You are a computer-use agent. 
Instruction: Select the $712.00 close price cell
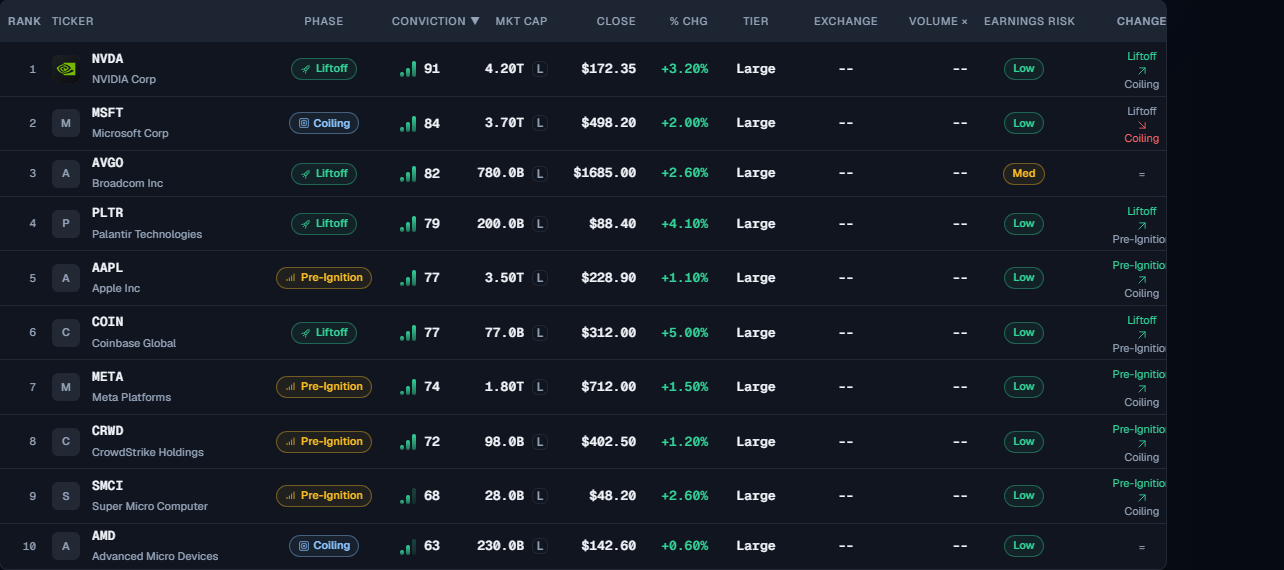[x=609, y=387]
